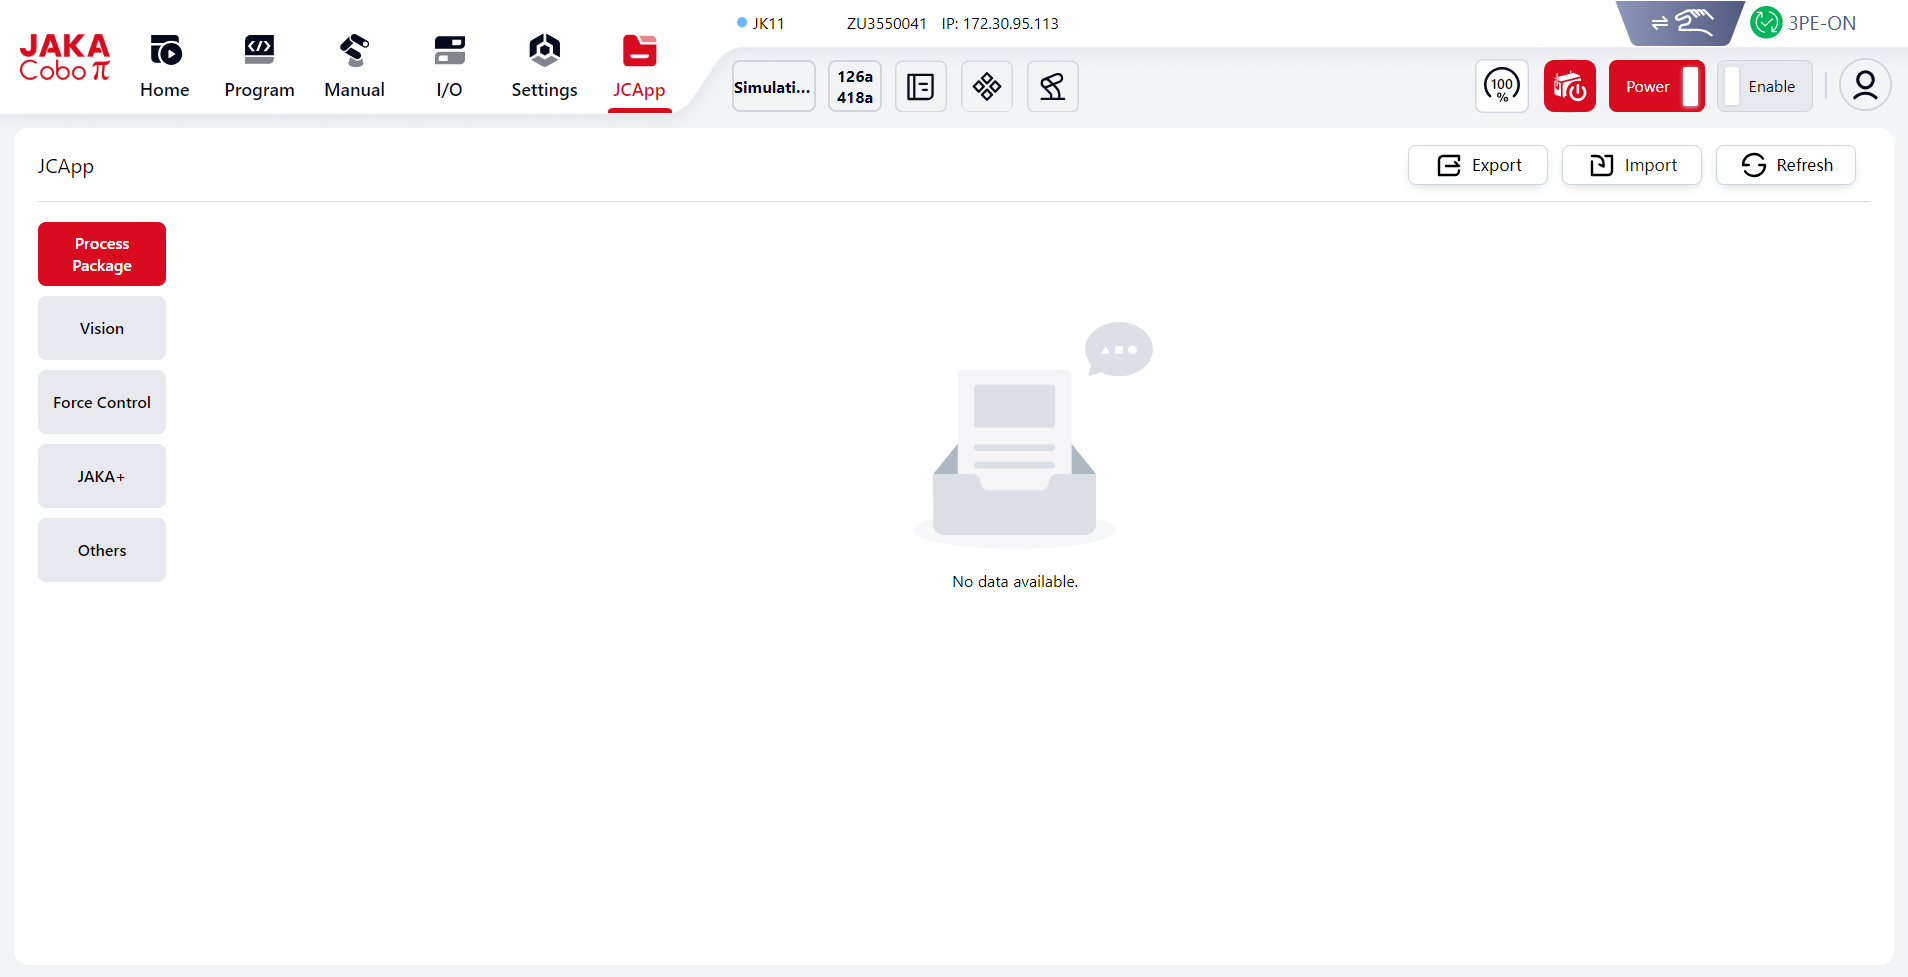Image resolution: width=1908 pixels, height=977 pixels.
Task: Toggle the robot Power switch
Action: (1656, 87)
